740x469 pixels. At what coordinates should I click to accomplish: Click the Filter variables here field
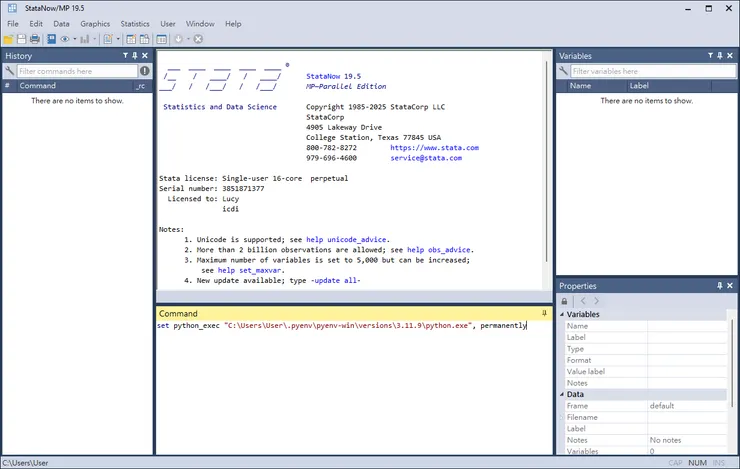click(x=653, y=71)
